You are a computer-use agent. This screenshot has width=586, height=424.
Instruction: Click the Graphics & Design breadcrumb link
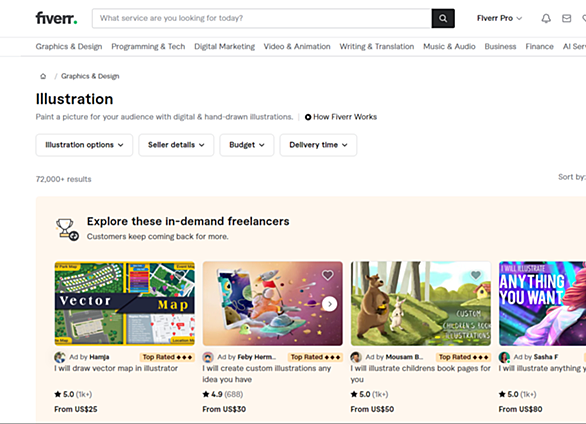(x=90, y=76)
